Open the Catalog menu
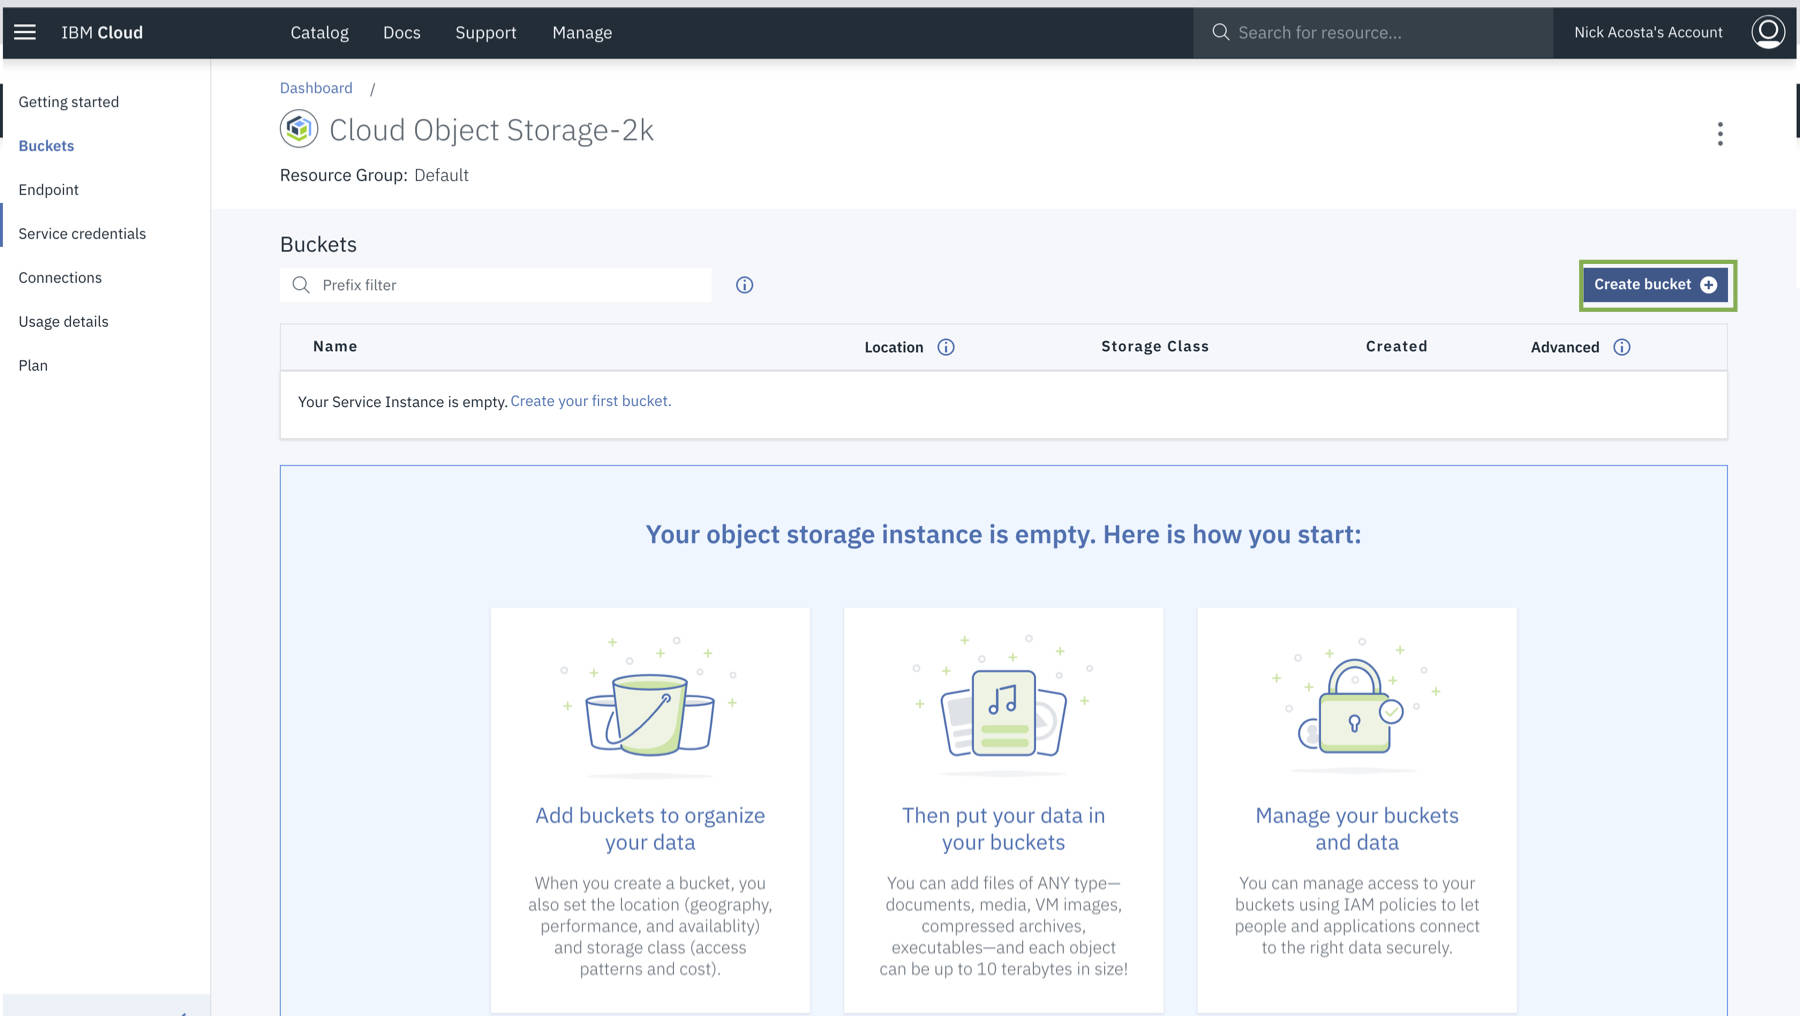1800x1016 pixels. [x=320, y=32]
